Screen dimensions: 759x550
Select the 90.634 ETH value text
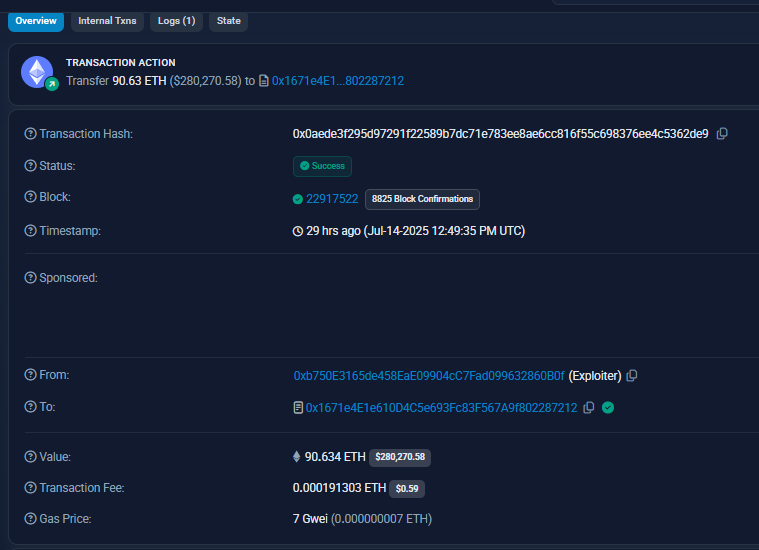pos(335,457)
